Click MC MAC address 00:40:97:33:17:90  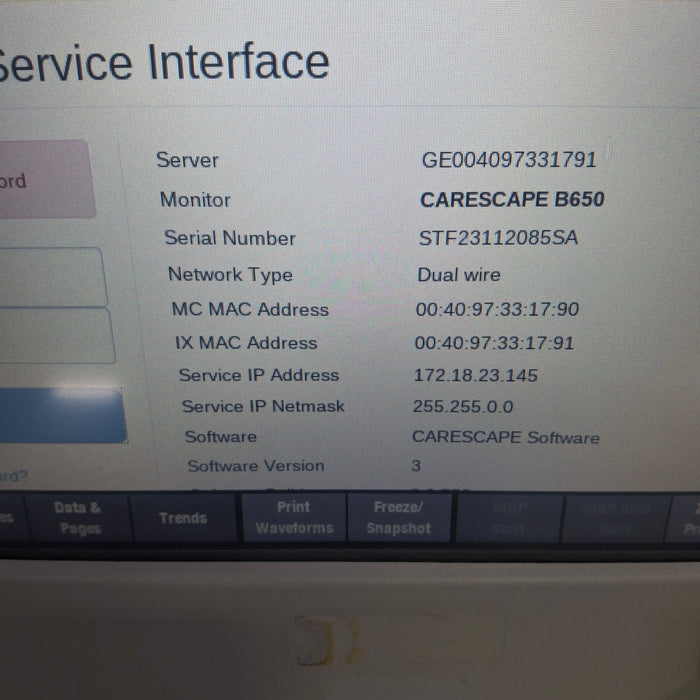point(497,309)
